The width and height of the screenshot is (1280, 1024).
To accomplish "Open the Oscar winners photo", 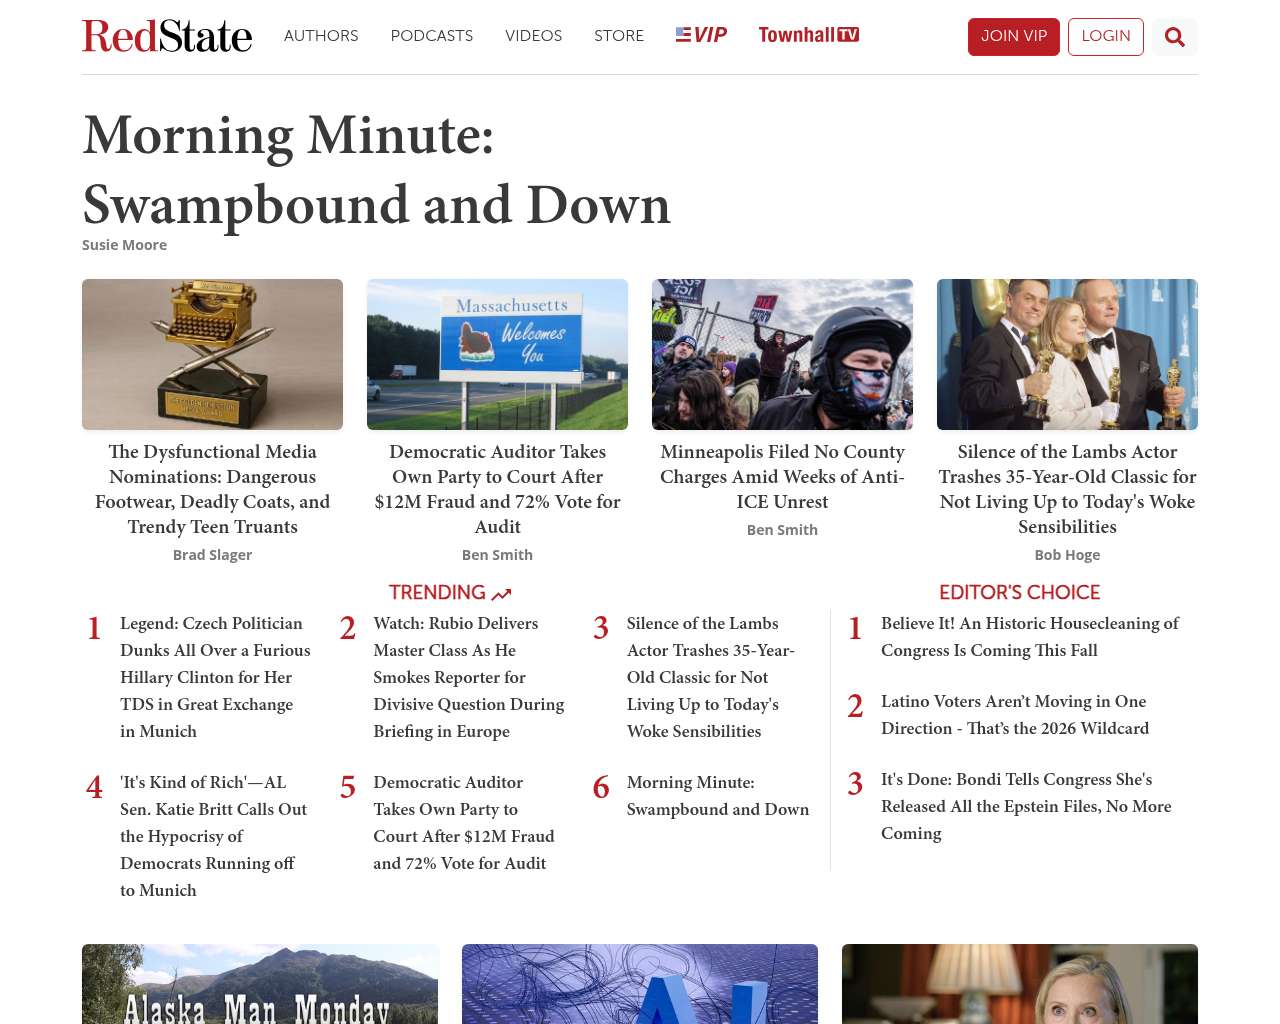I will pyautogui.click(x=1067, y=354).
